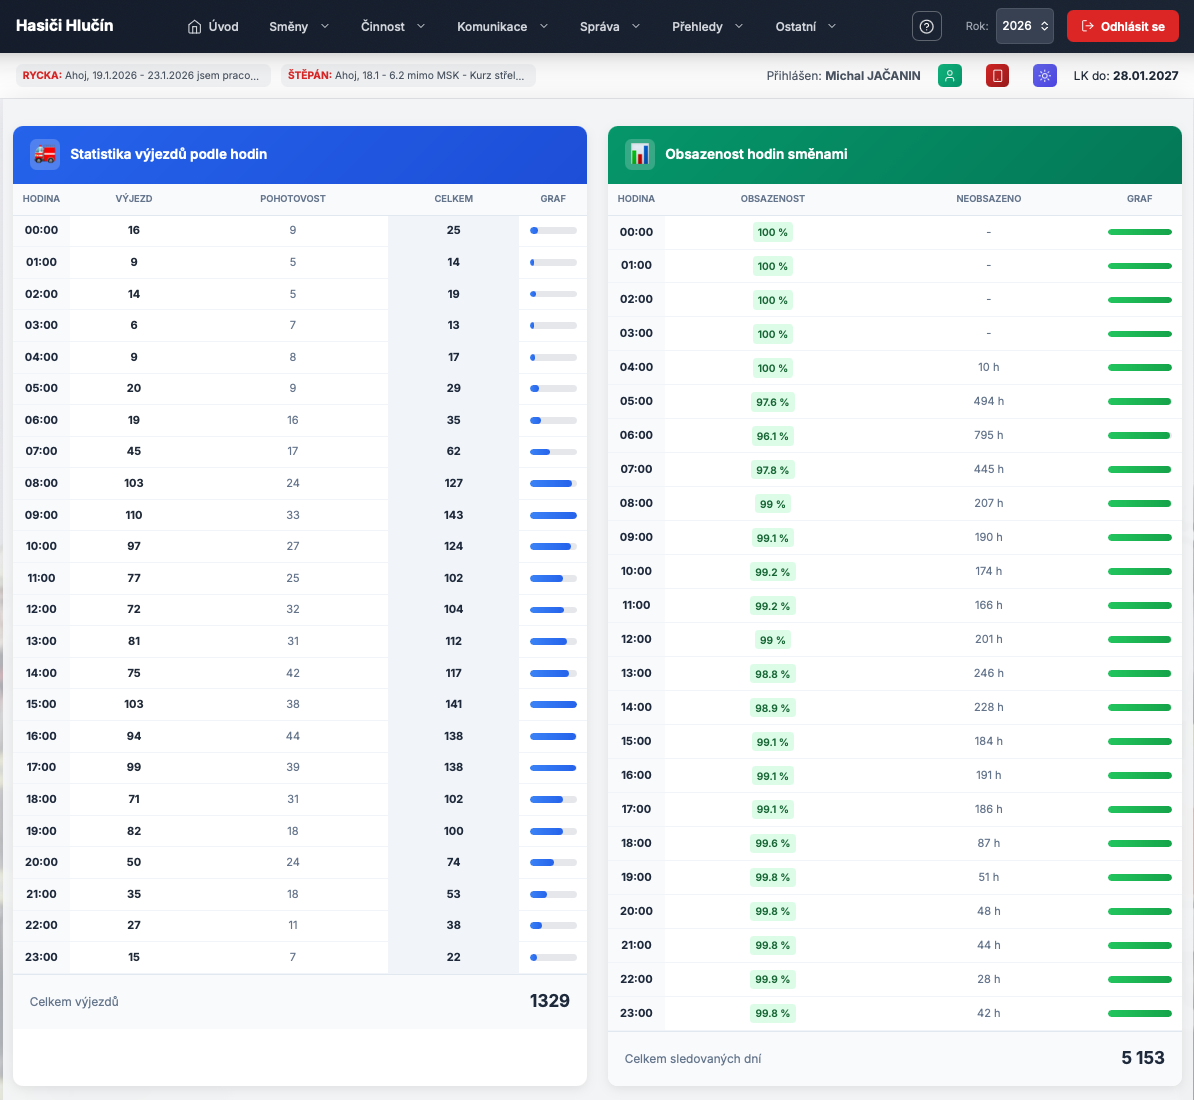Image resolution: width=1194 pixels, height=1100 pixels.
Task: Click the home icon beside Úvod
Action: 195,27
